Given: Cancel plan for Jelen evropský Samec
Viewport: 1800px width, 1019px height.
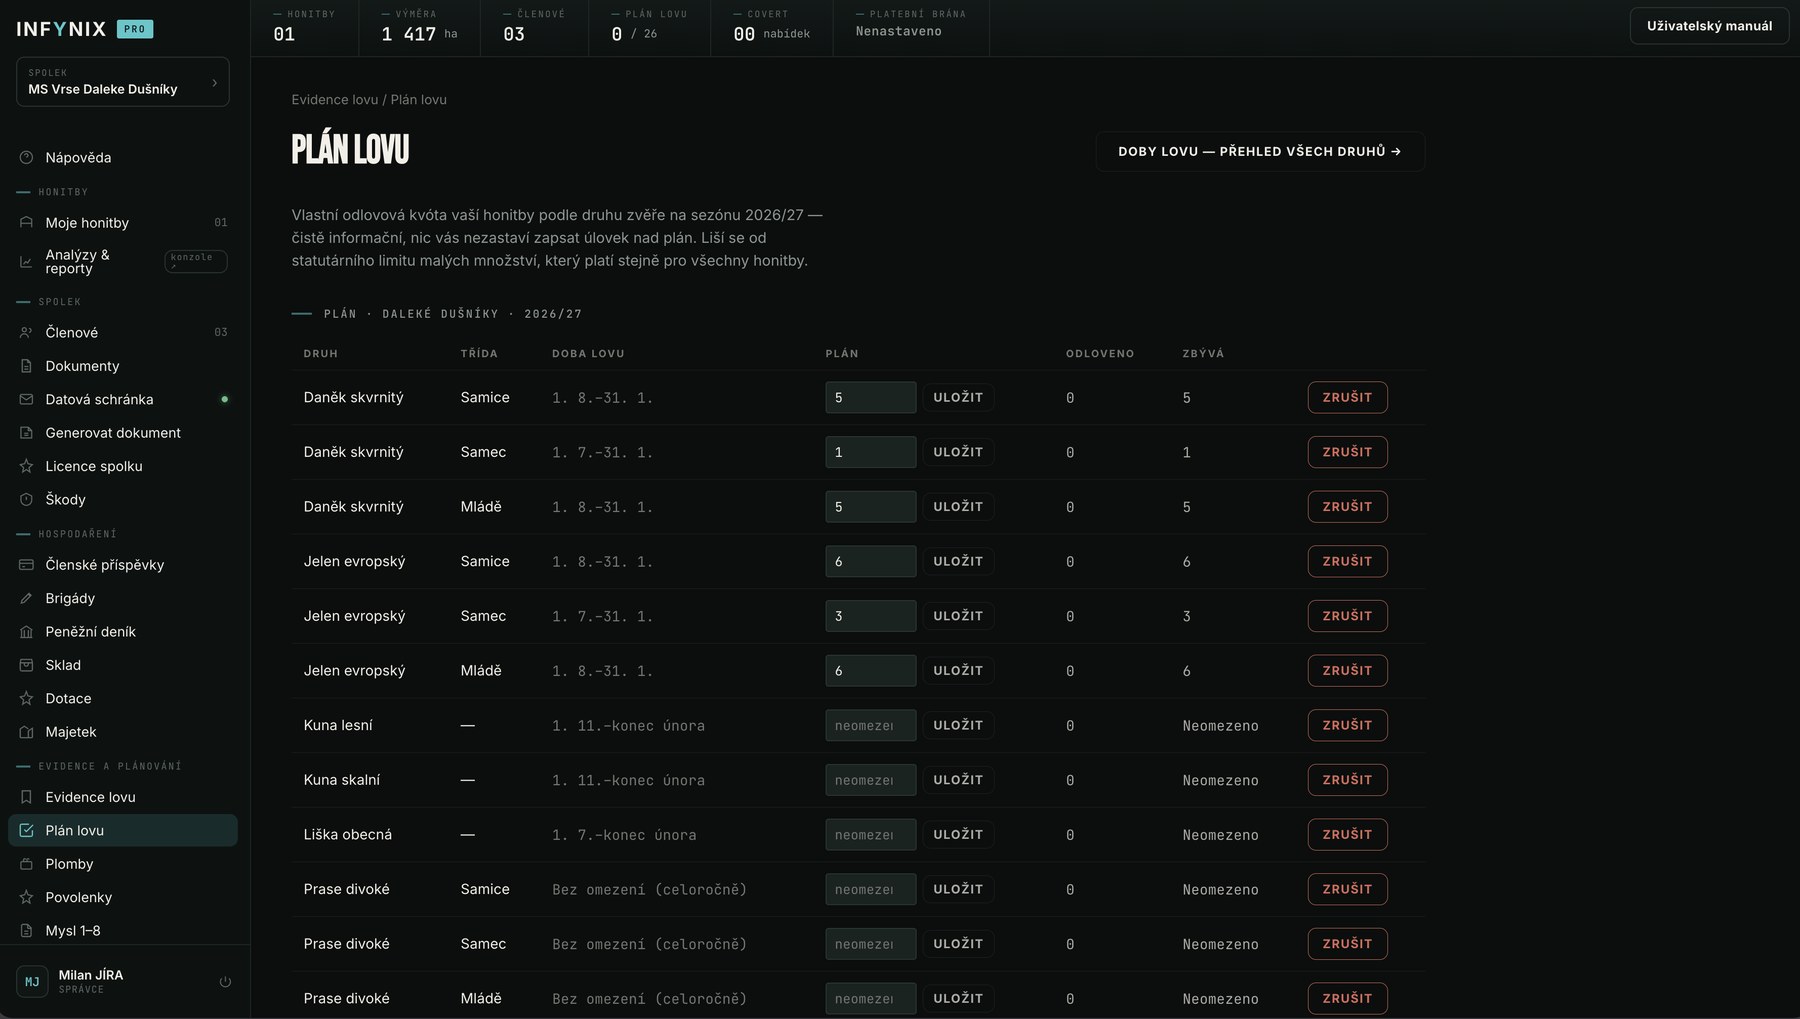Looking at the screenshot, I should [1347, 616].
